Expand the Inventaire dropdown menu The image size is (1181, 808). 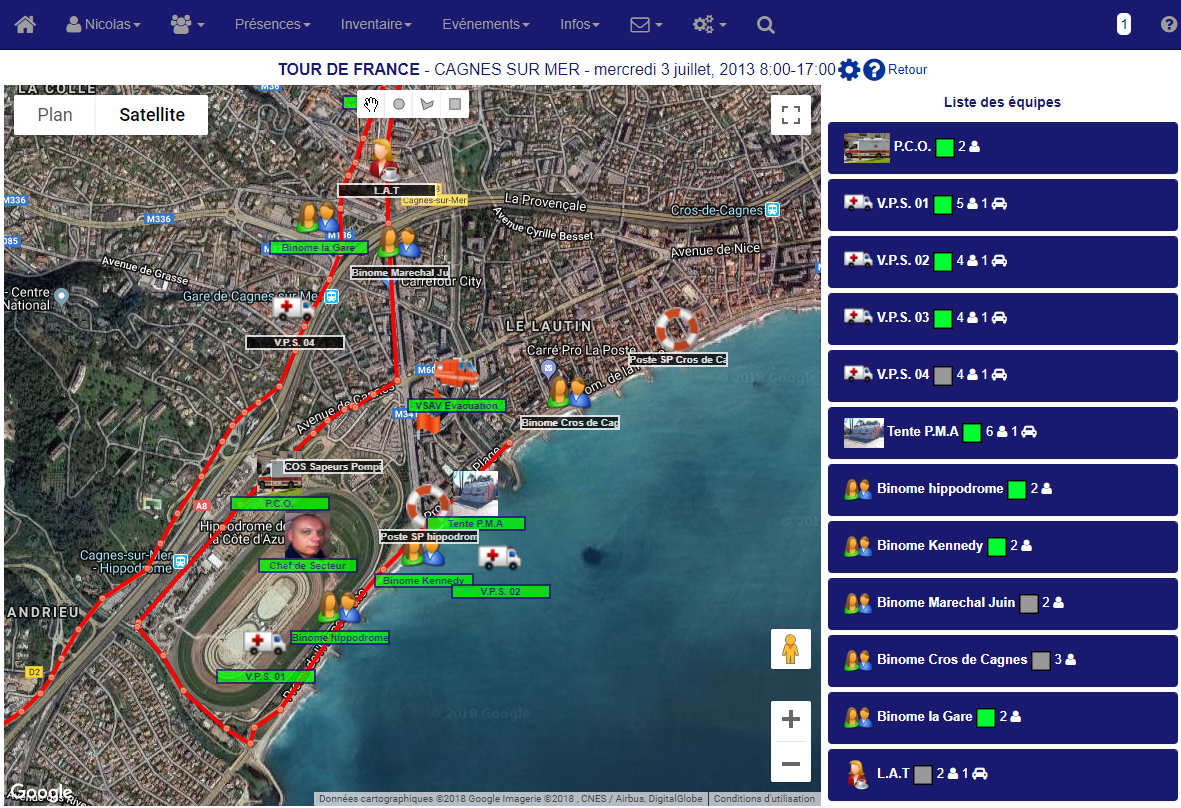click(376, 24)
